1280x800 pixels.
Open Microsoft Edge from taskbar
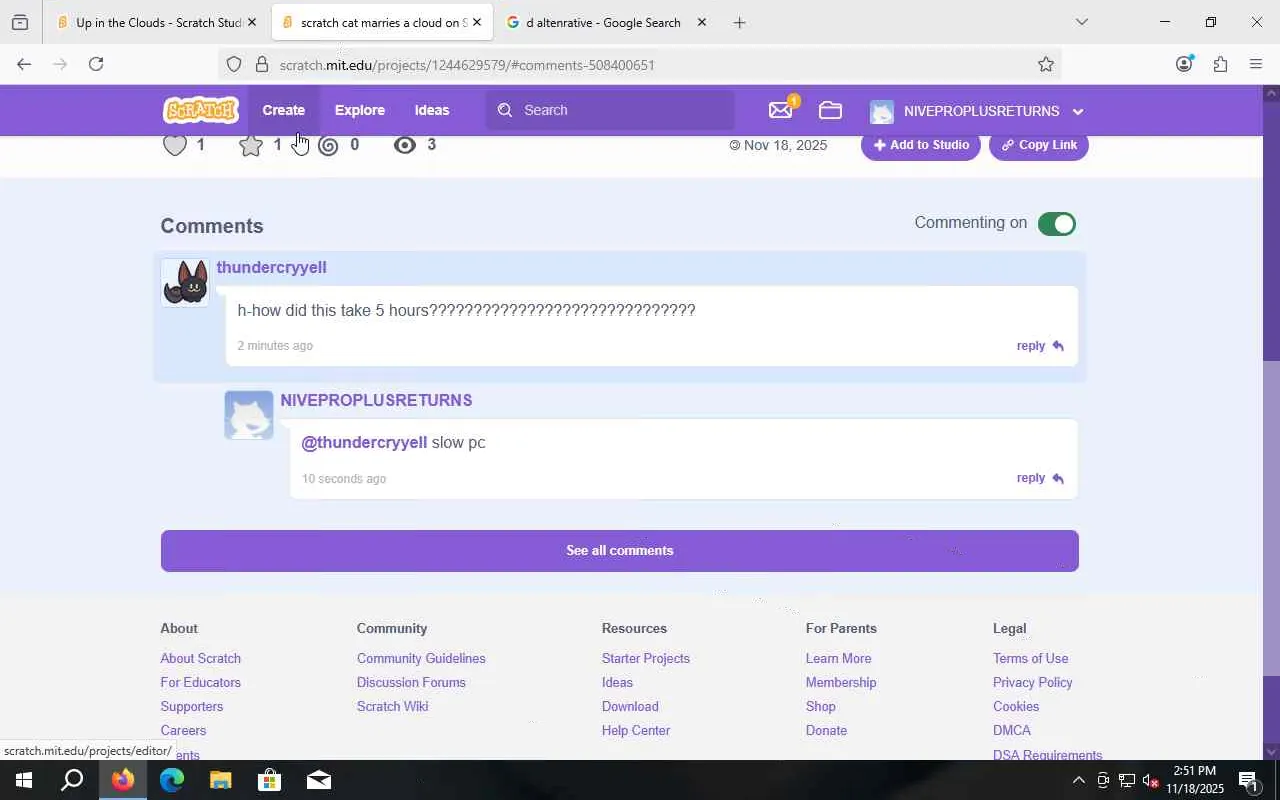pyautogui.click(x=172, y=781)
